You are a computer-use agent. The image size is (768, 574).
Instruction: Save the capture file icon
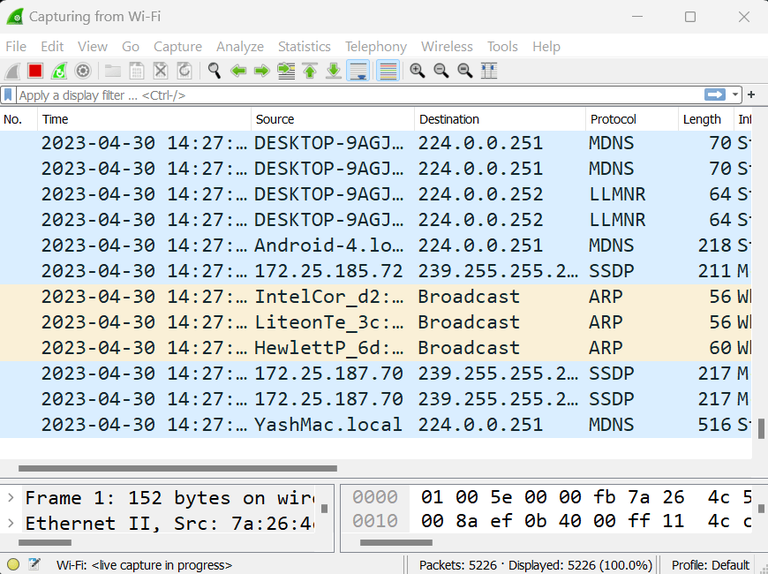click(137, 71)
